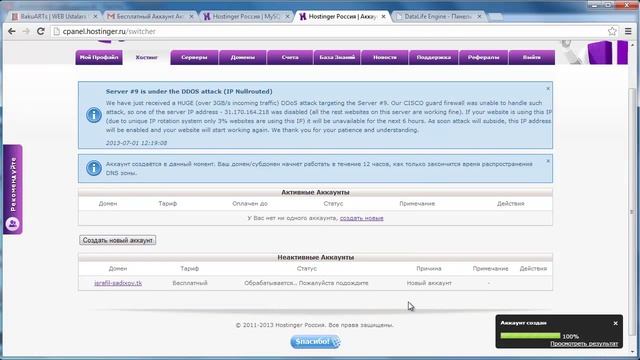Open the Новости menu item

384,58
